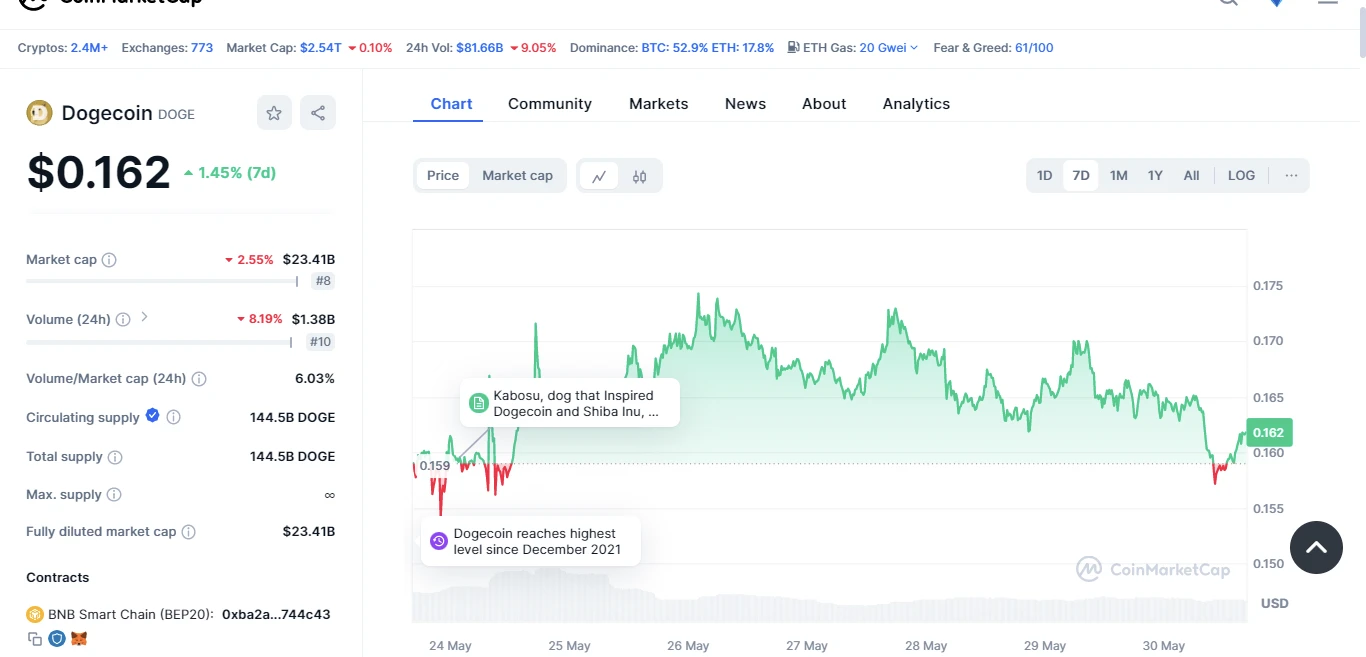Image resolution: width=1366 pixels, height=657 pixels.
Task: Show Fully diluted market cap info icon
Action: coord(189,532)
